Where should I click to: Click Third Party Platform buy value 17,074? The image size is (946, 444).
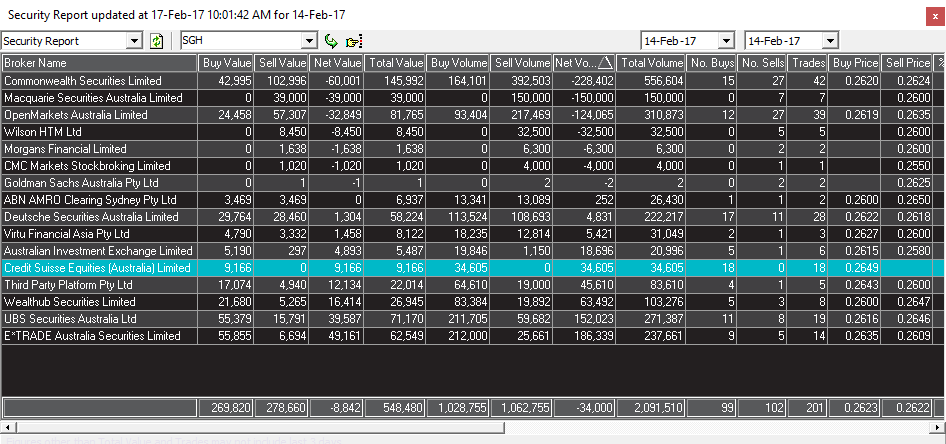226,285
